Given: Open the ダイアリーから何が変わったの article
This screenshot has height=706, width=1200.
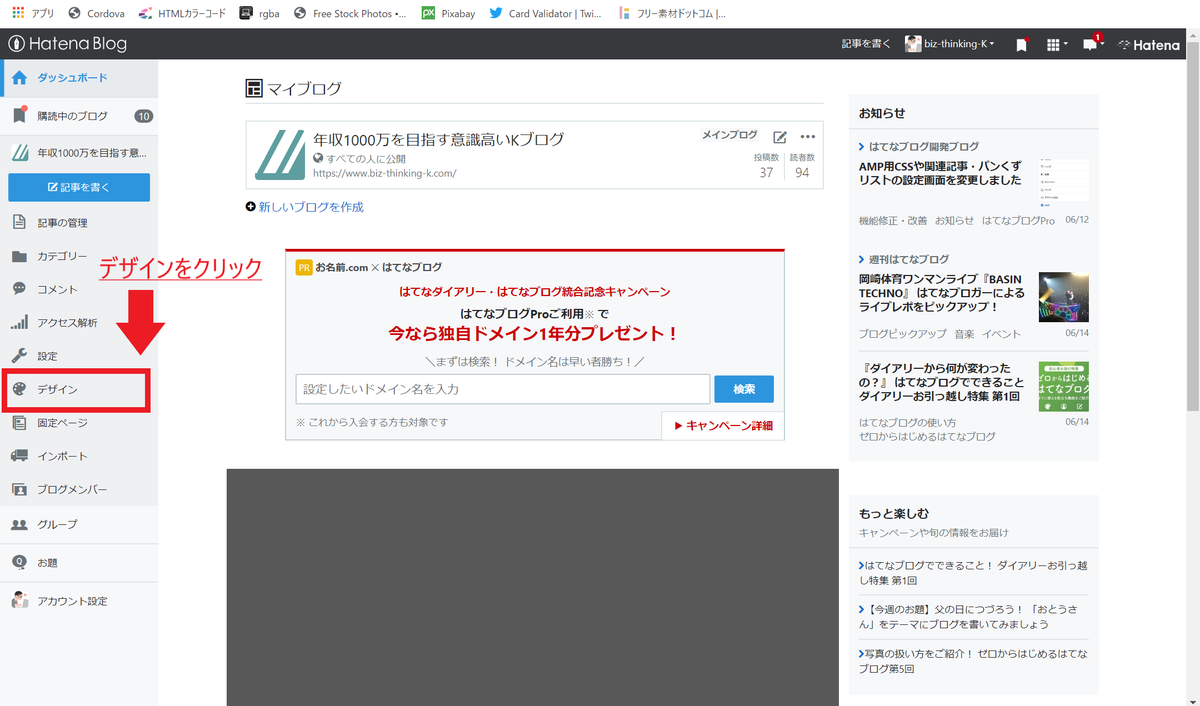Looking at the screenshot, I should tap(941, 382).
